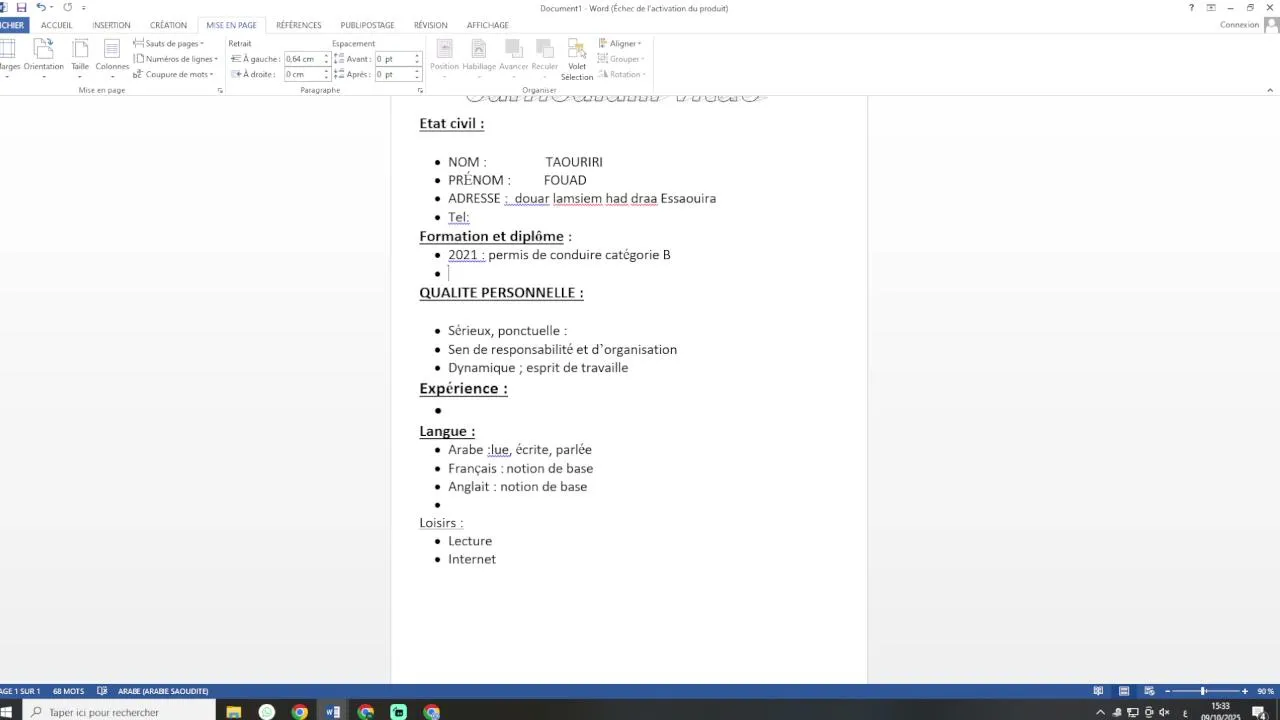Click the À gauche indent field
1280x720 pixels.
tap(303, 59)
